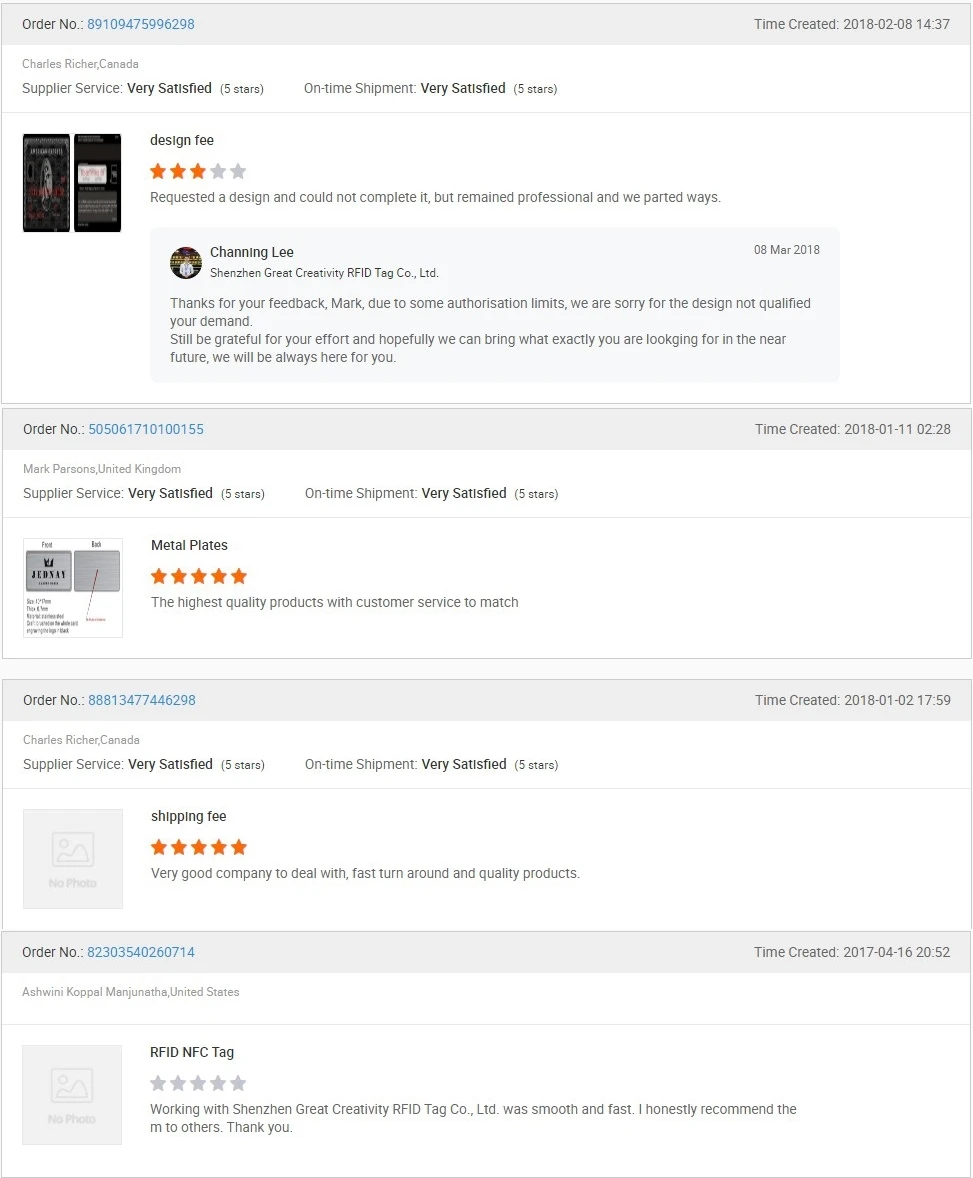
Task: Open order number 505061710100155 link
Action: point(146,429)
